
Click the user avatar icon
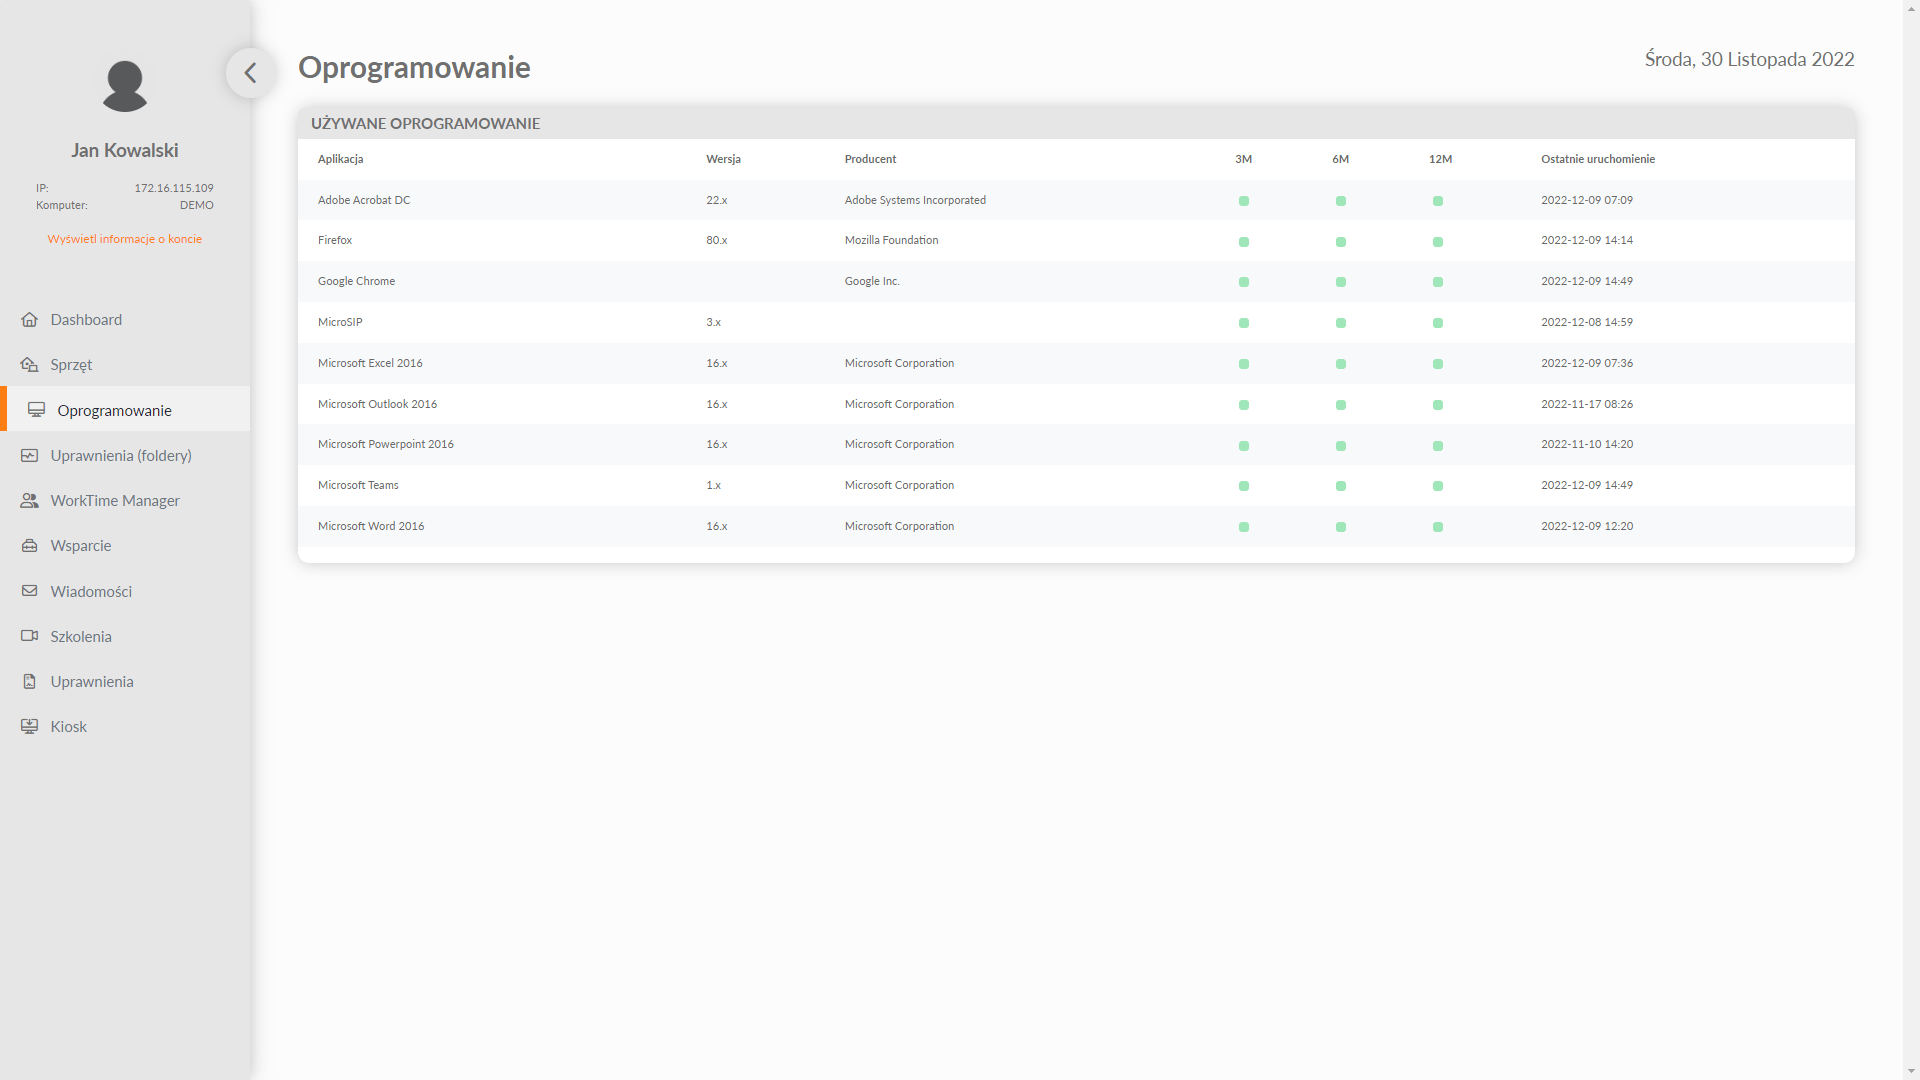point(125,86)
